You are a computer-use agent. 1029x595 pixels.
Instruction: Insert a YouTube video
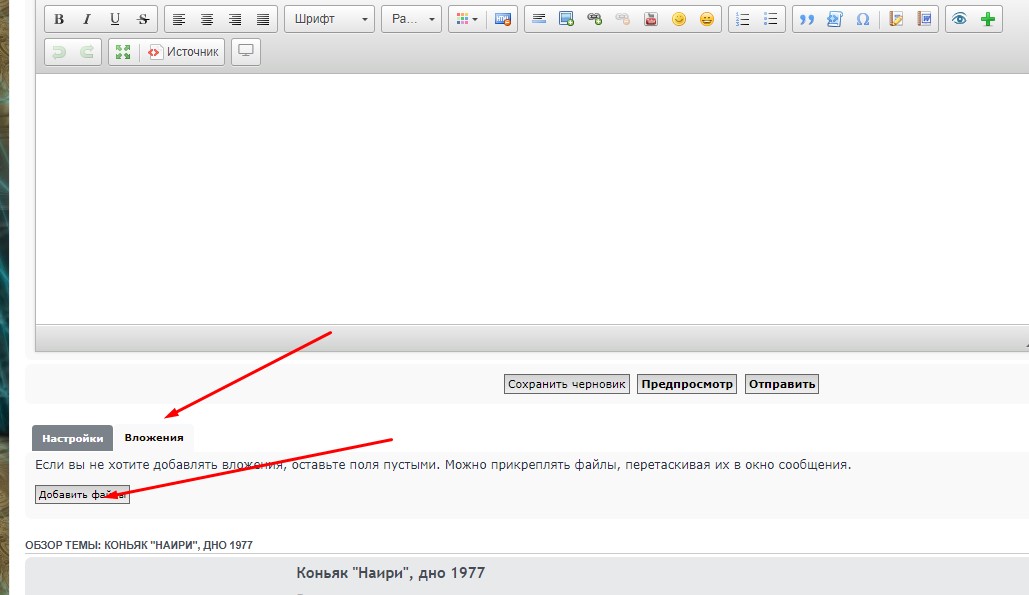pyautogui.click(x=651, y=19)
